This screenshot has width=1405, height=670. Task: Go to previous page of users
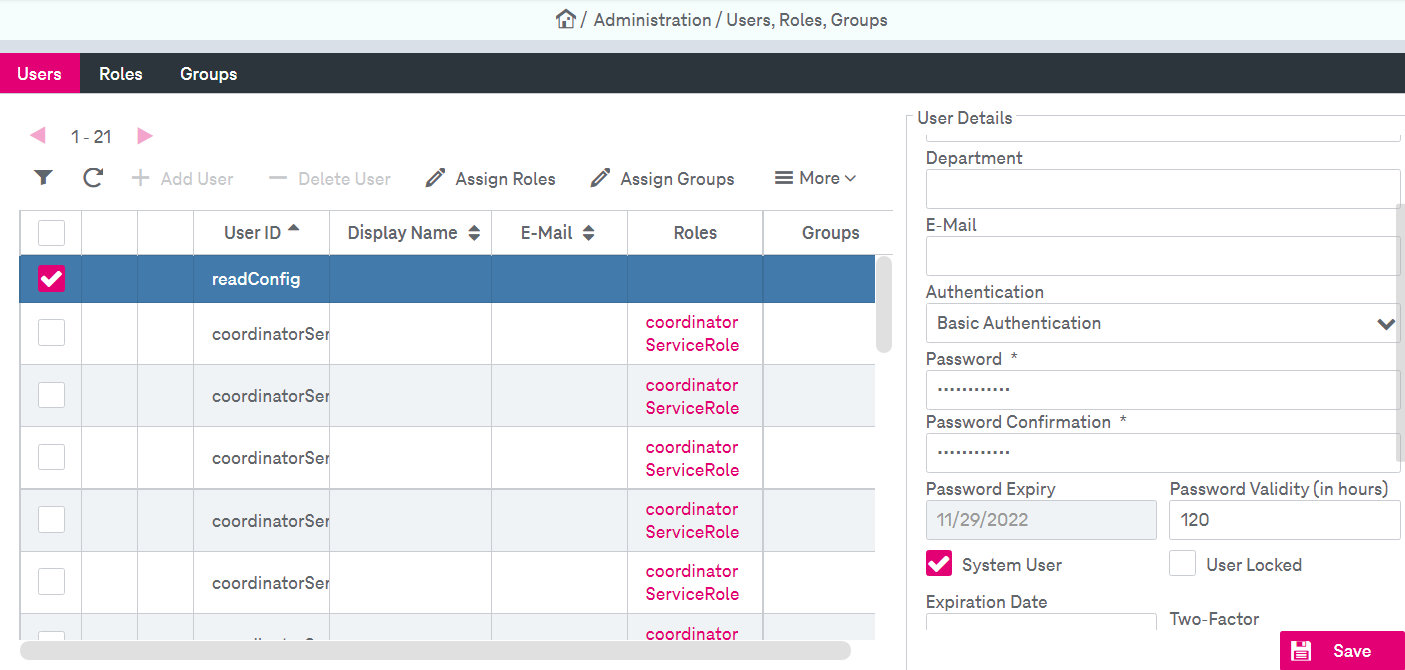(x=38, y=135)
